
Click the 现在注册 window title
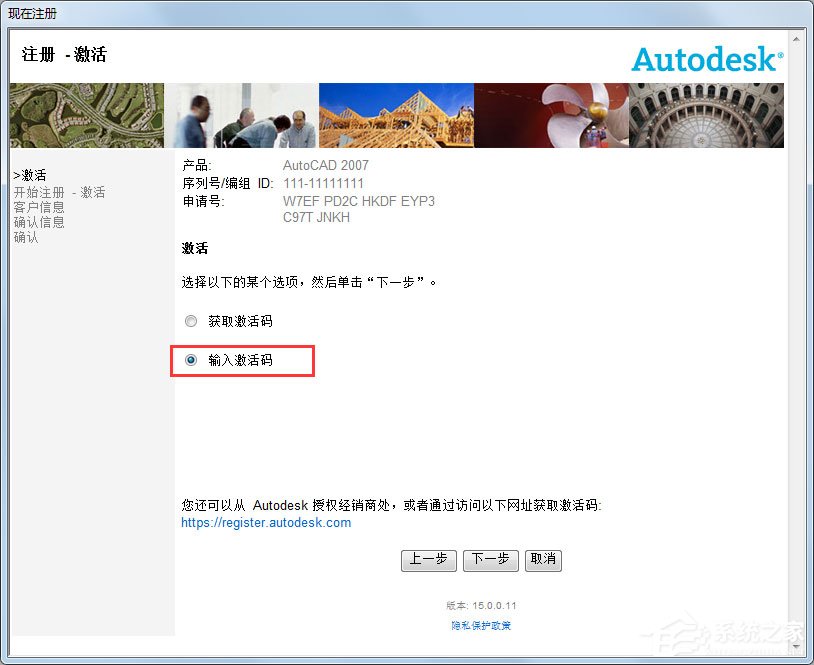(32, 13)
